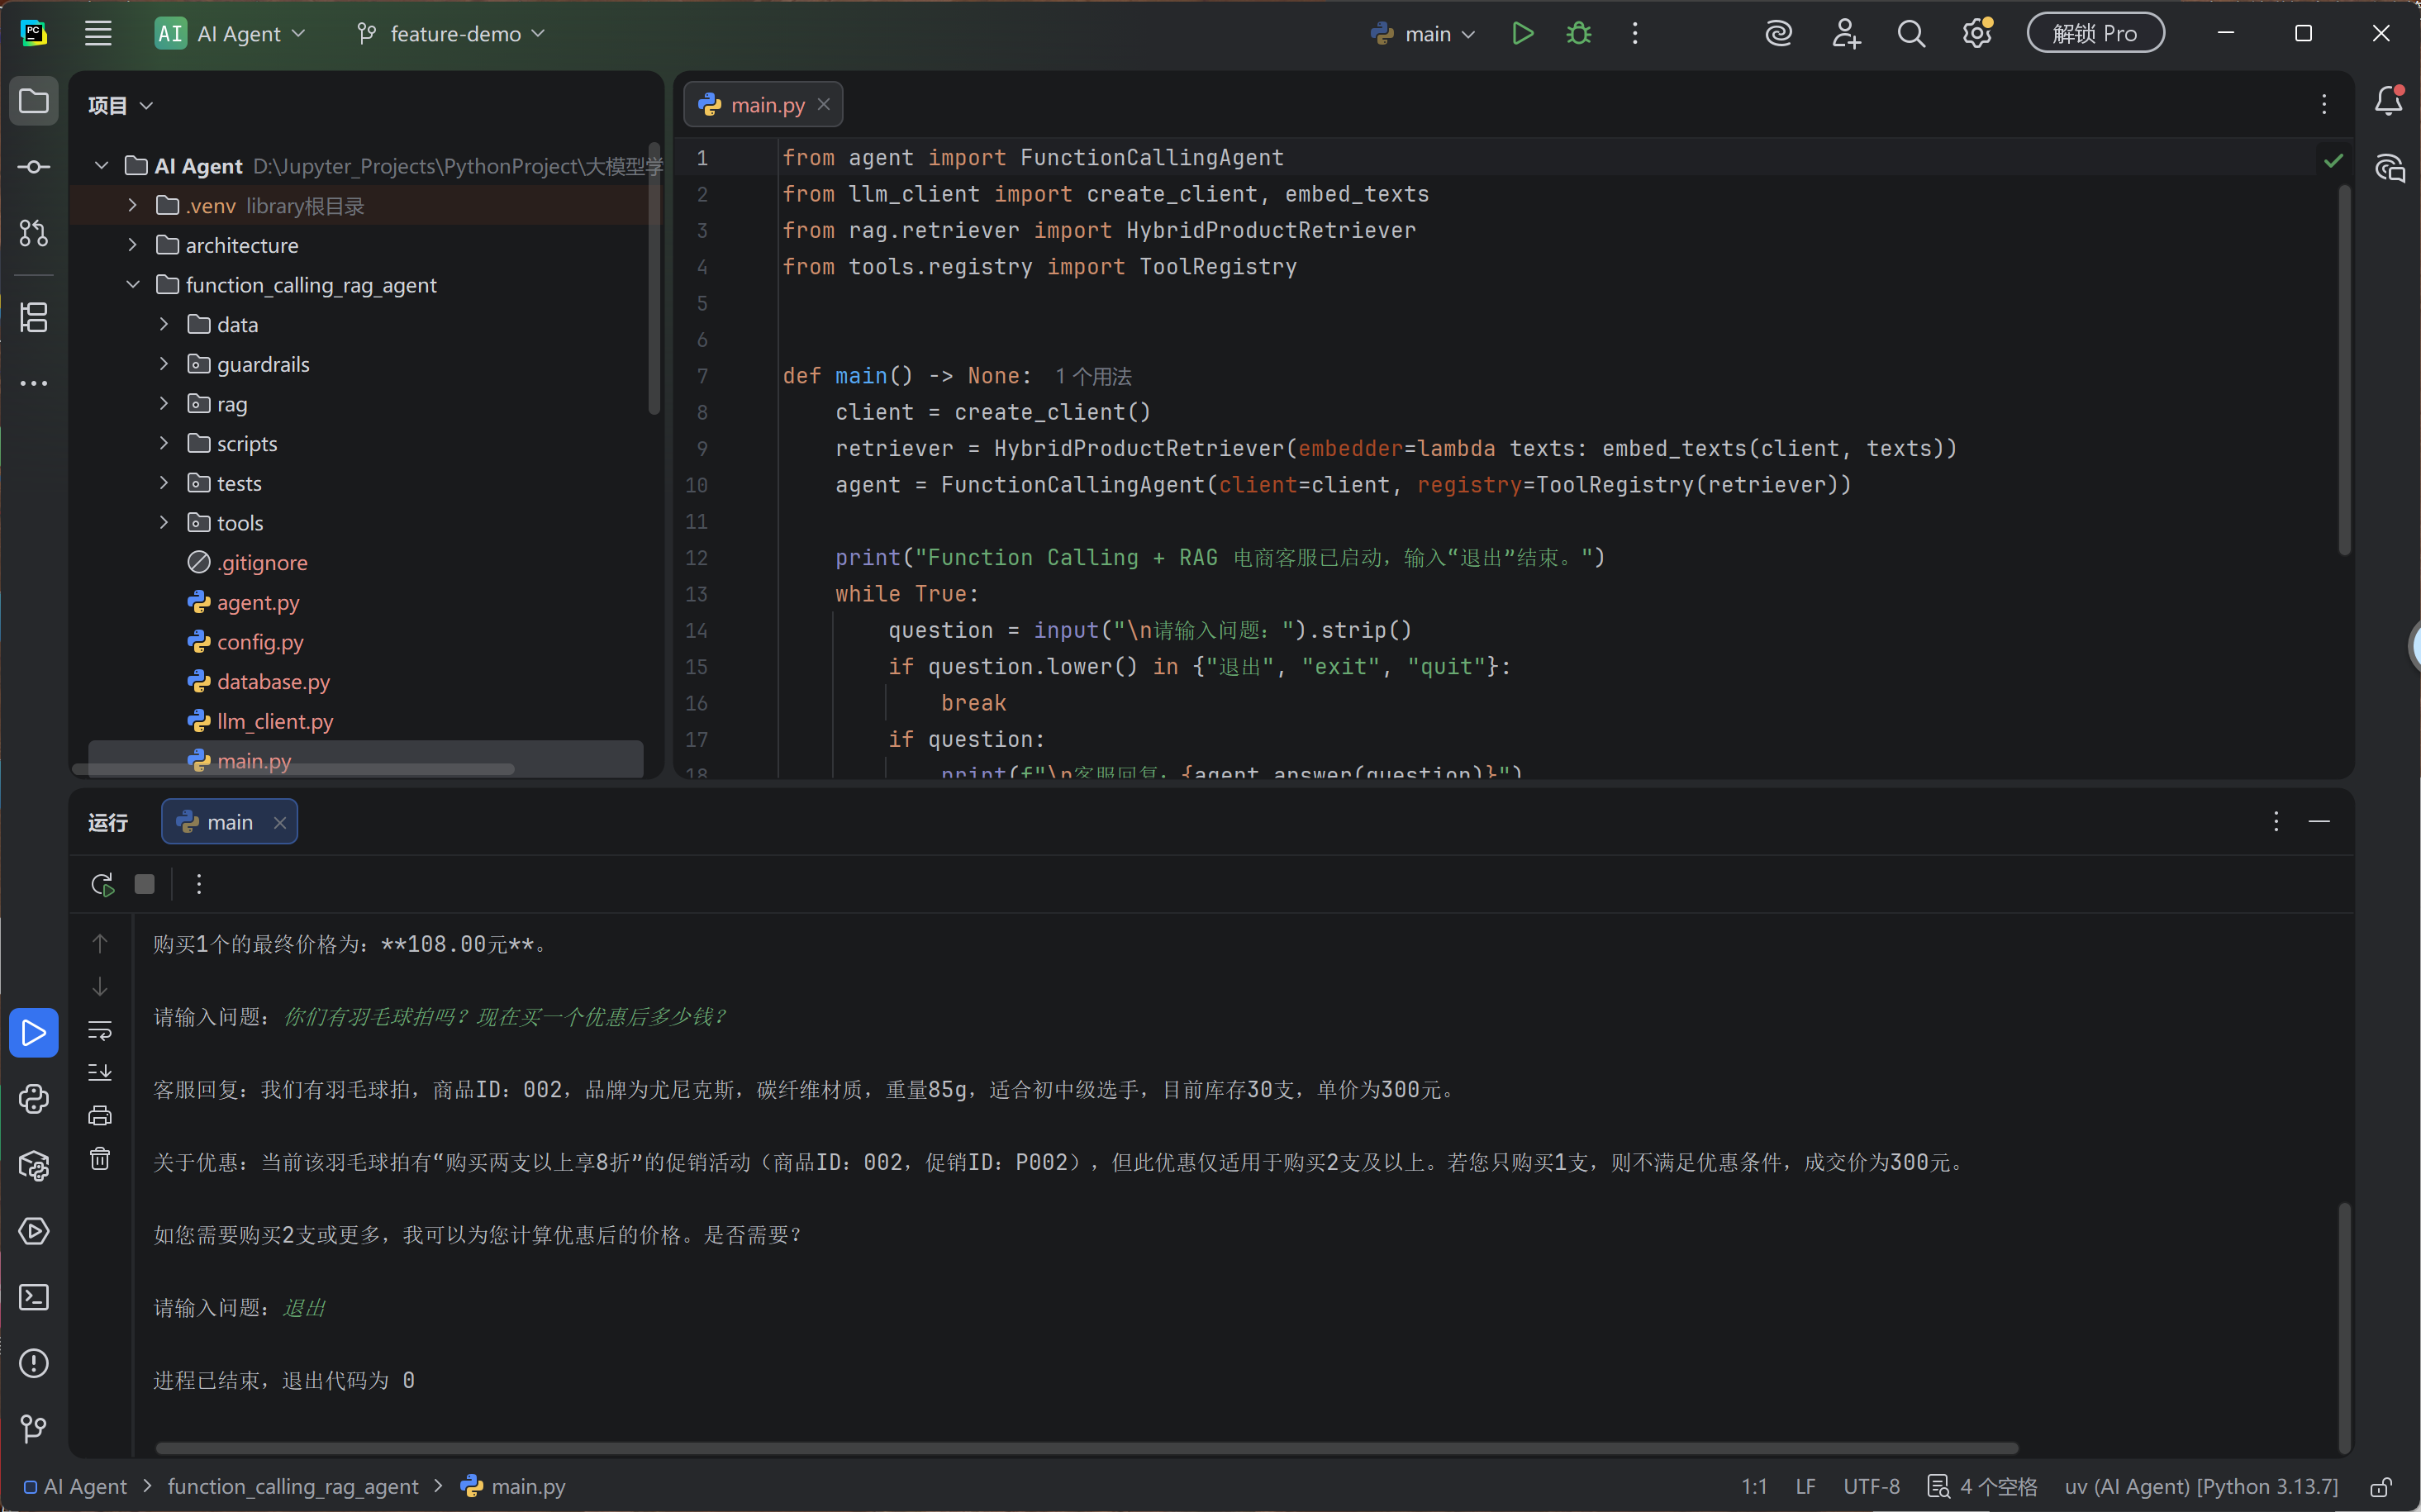Stop the running process
This screenshot has width=2421, height=1512.
tap(145, 884)
